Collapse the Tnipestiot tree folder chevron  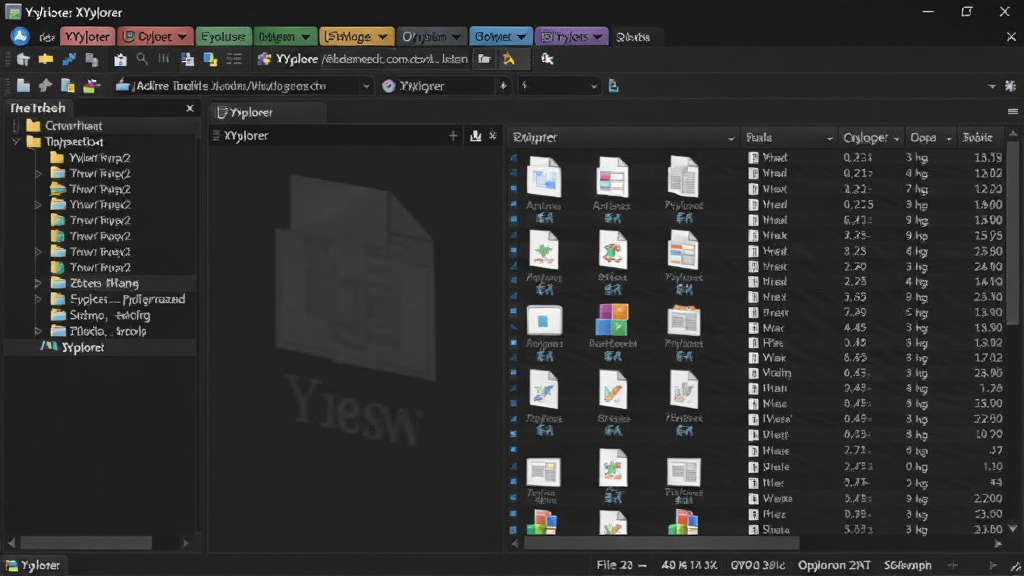click(x=16, y=142)
